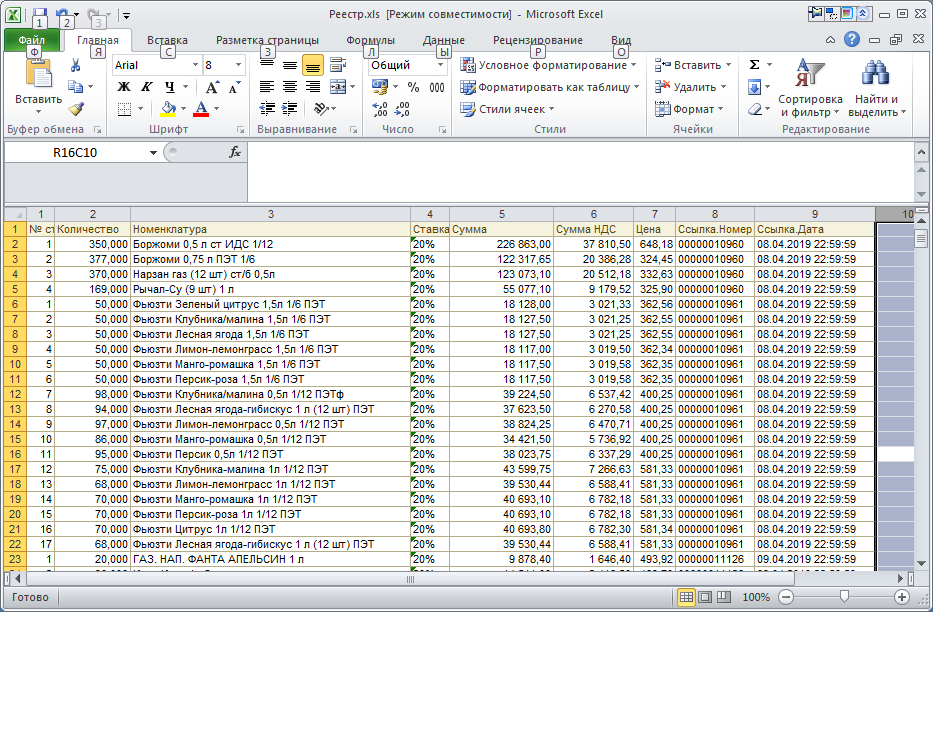Switch to the Разметка страницы tab
The image size is (933, 756).
(x=267, y=40)
